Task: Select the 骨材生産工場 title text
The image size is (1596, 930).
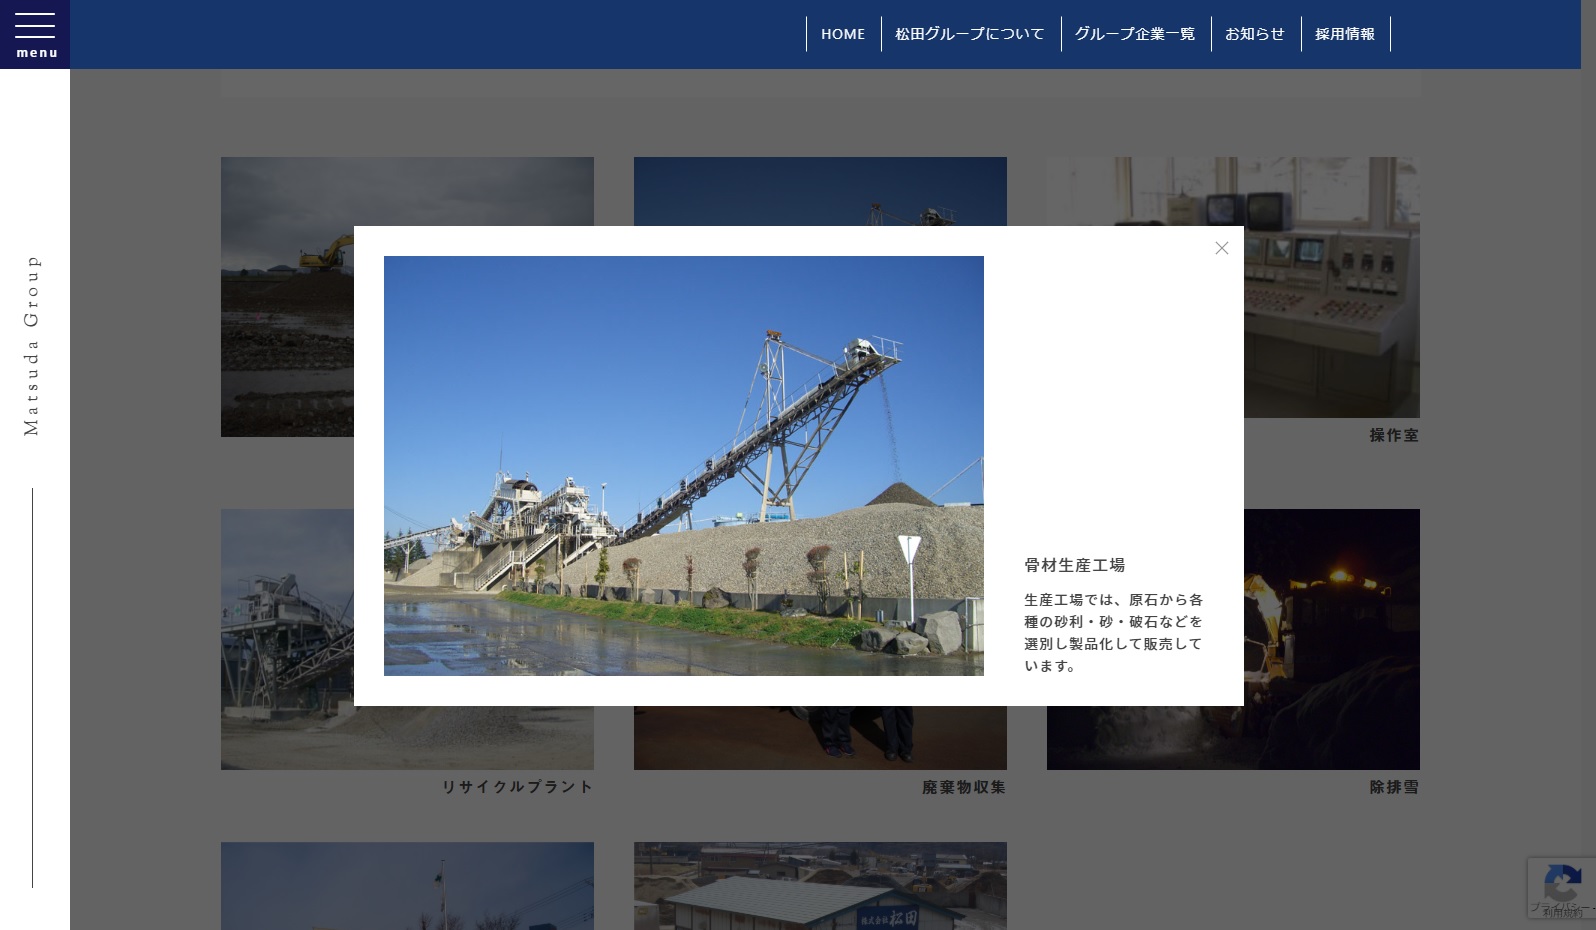Action: (1075, 565)
